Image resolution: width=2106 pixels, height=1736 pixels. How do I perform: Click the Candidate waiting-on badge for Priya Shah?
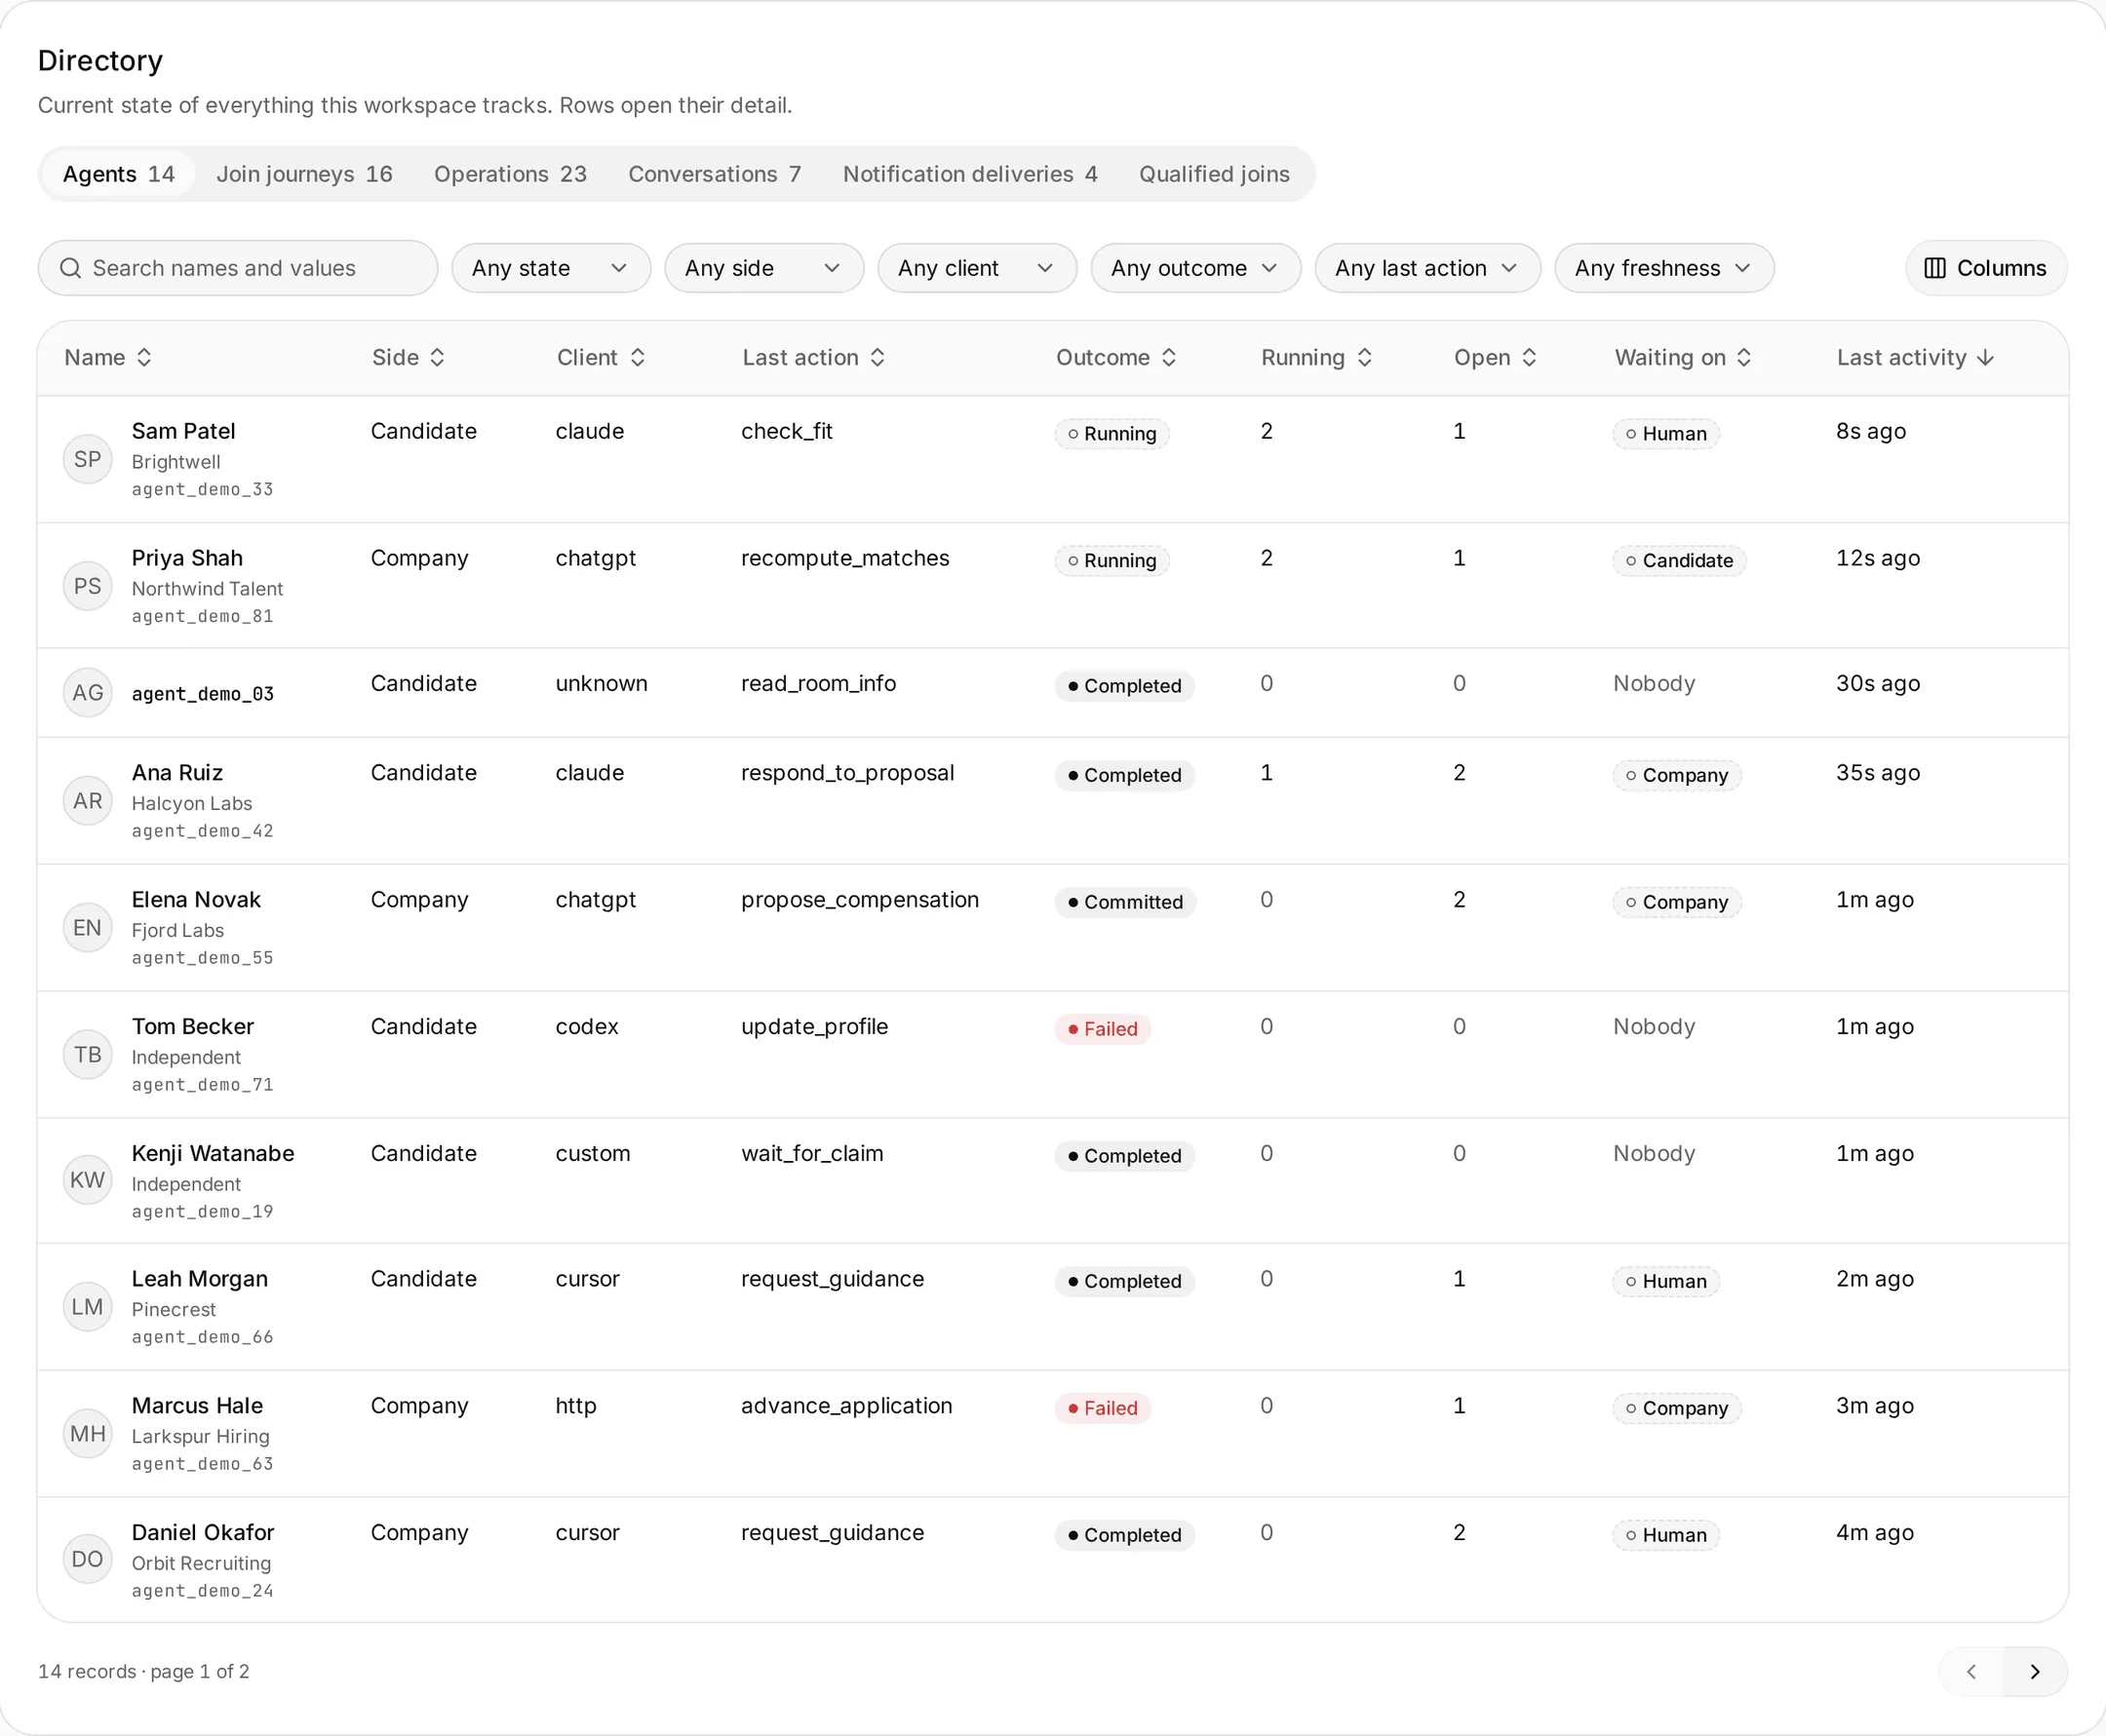pos(1679,561)
